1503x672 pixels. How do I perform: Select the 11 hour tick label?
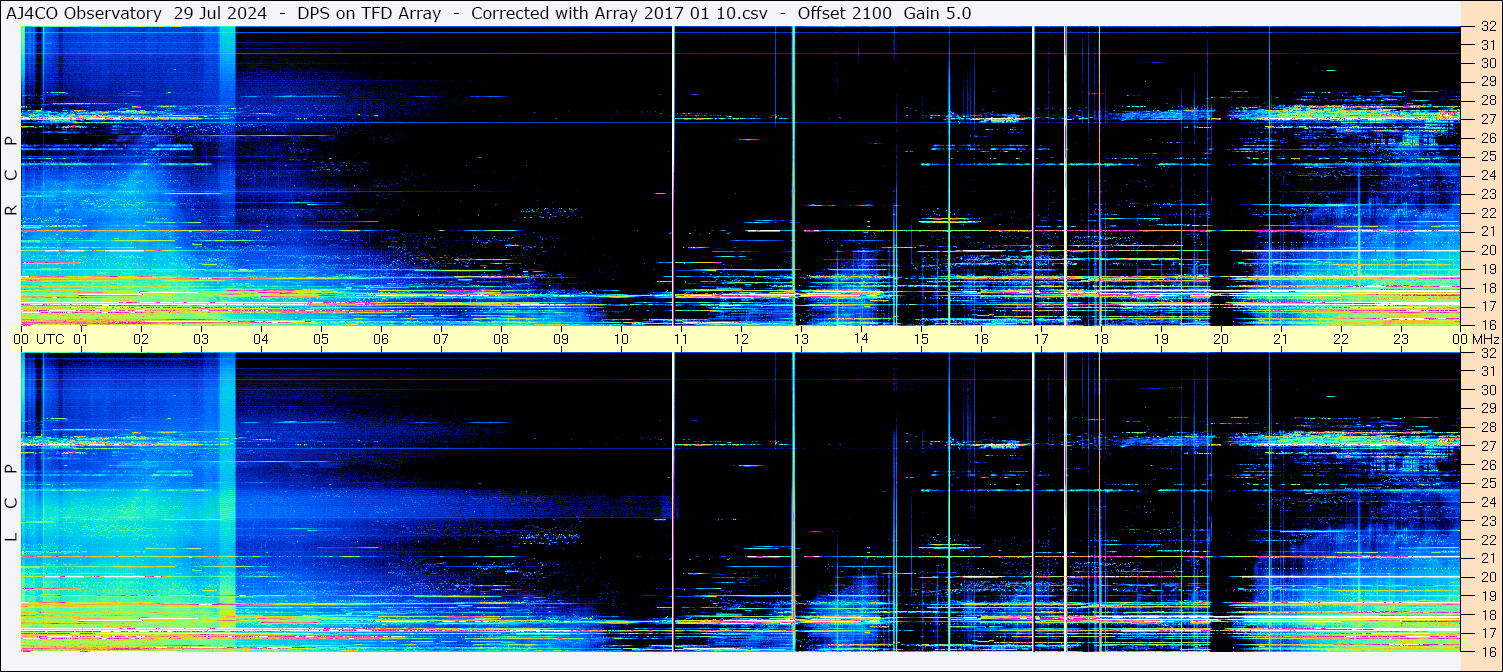(x=681, y=339)
